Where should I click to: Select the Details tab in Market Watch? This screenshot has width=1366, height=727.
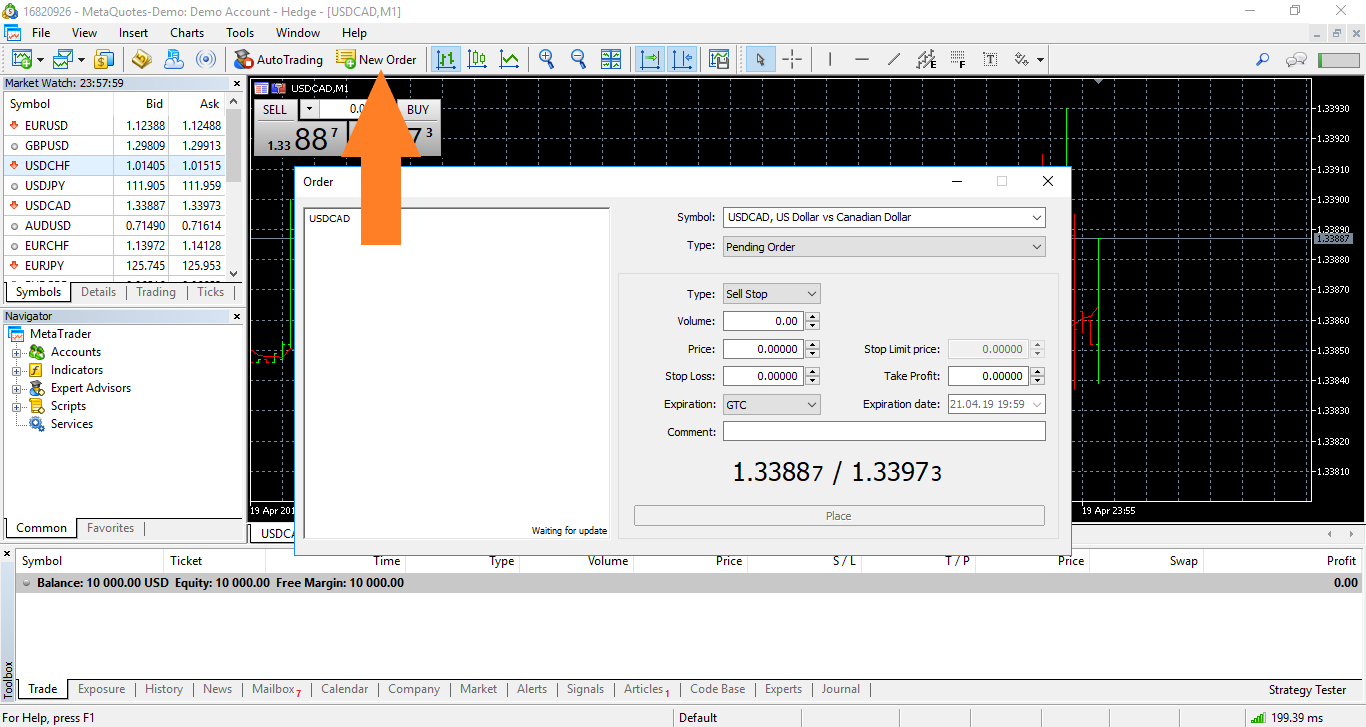tap(98, 292)
